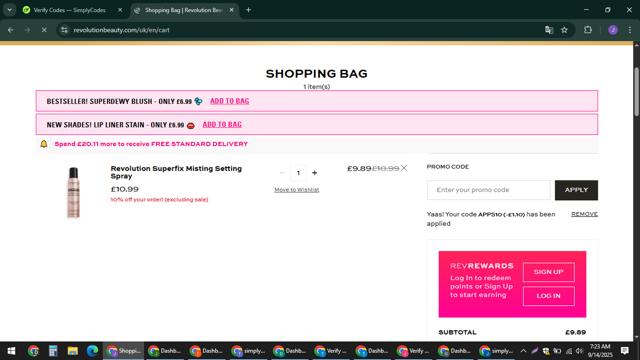Bookmark this page with the star
Screen dimensions: 640x360
pos(564,30)
